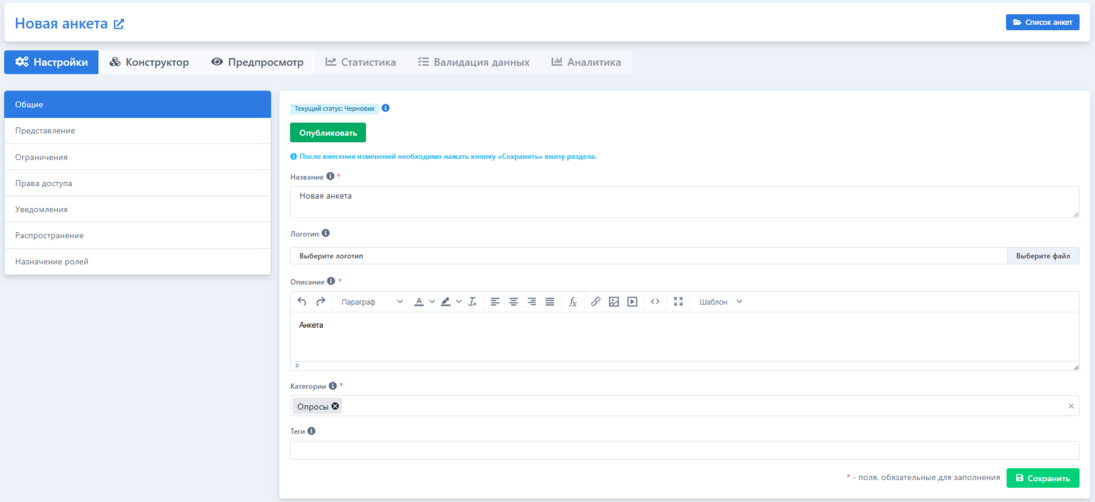Screen dimensions: 1095x502
Task: Expand the text color picker arrow
Action: click(x=432, y=302)
